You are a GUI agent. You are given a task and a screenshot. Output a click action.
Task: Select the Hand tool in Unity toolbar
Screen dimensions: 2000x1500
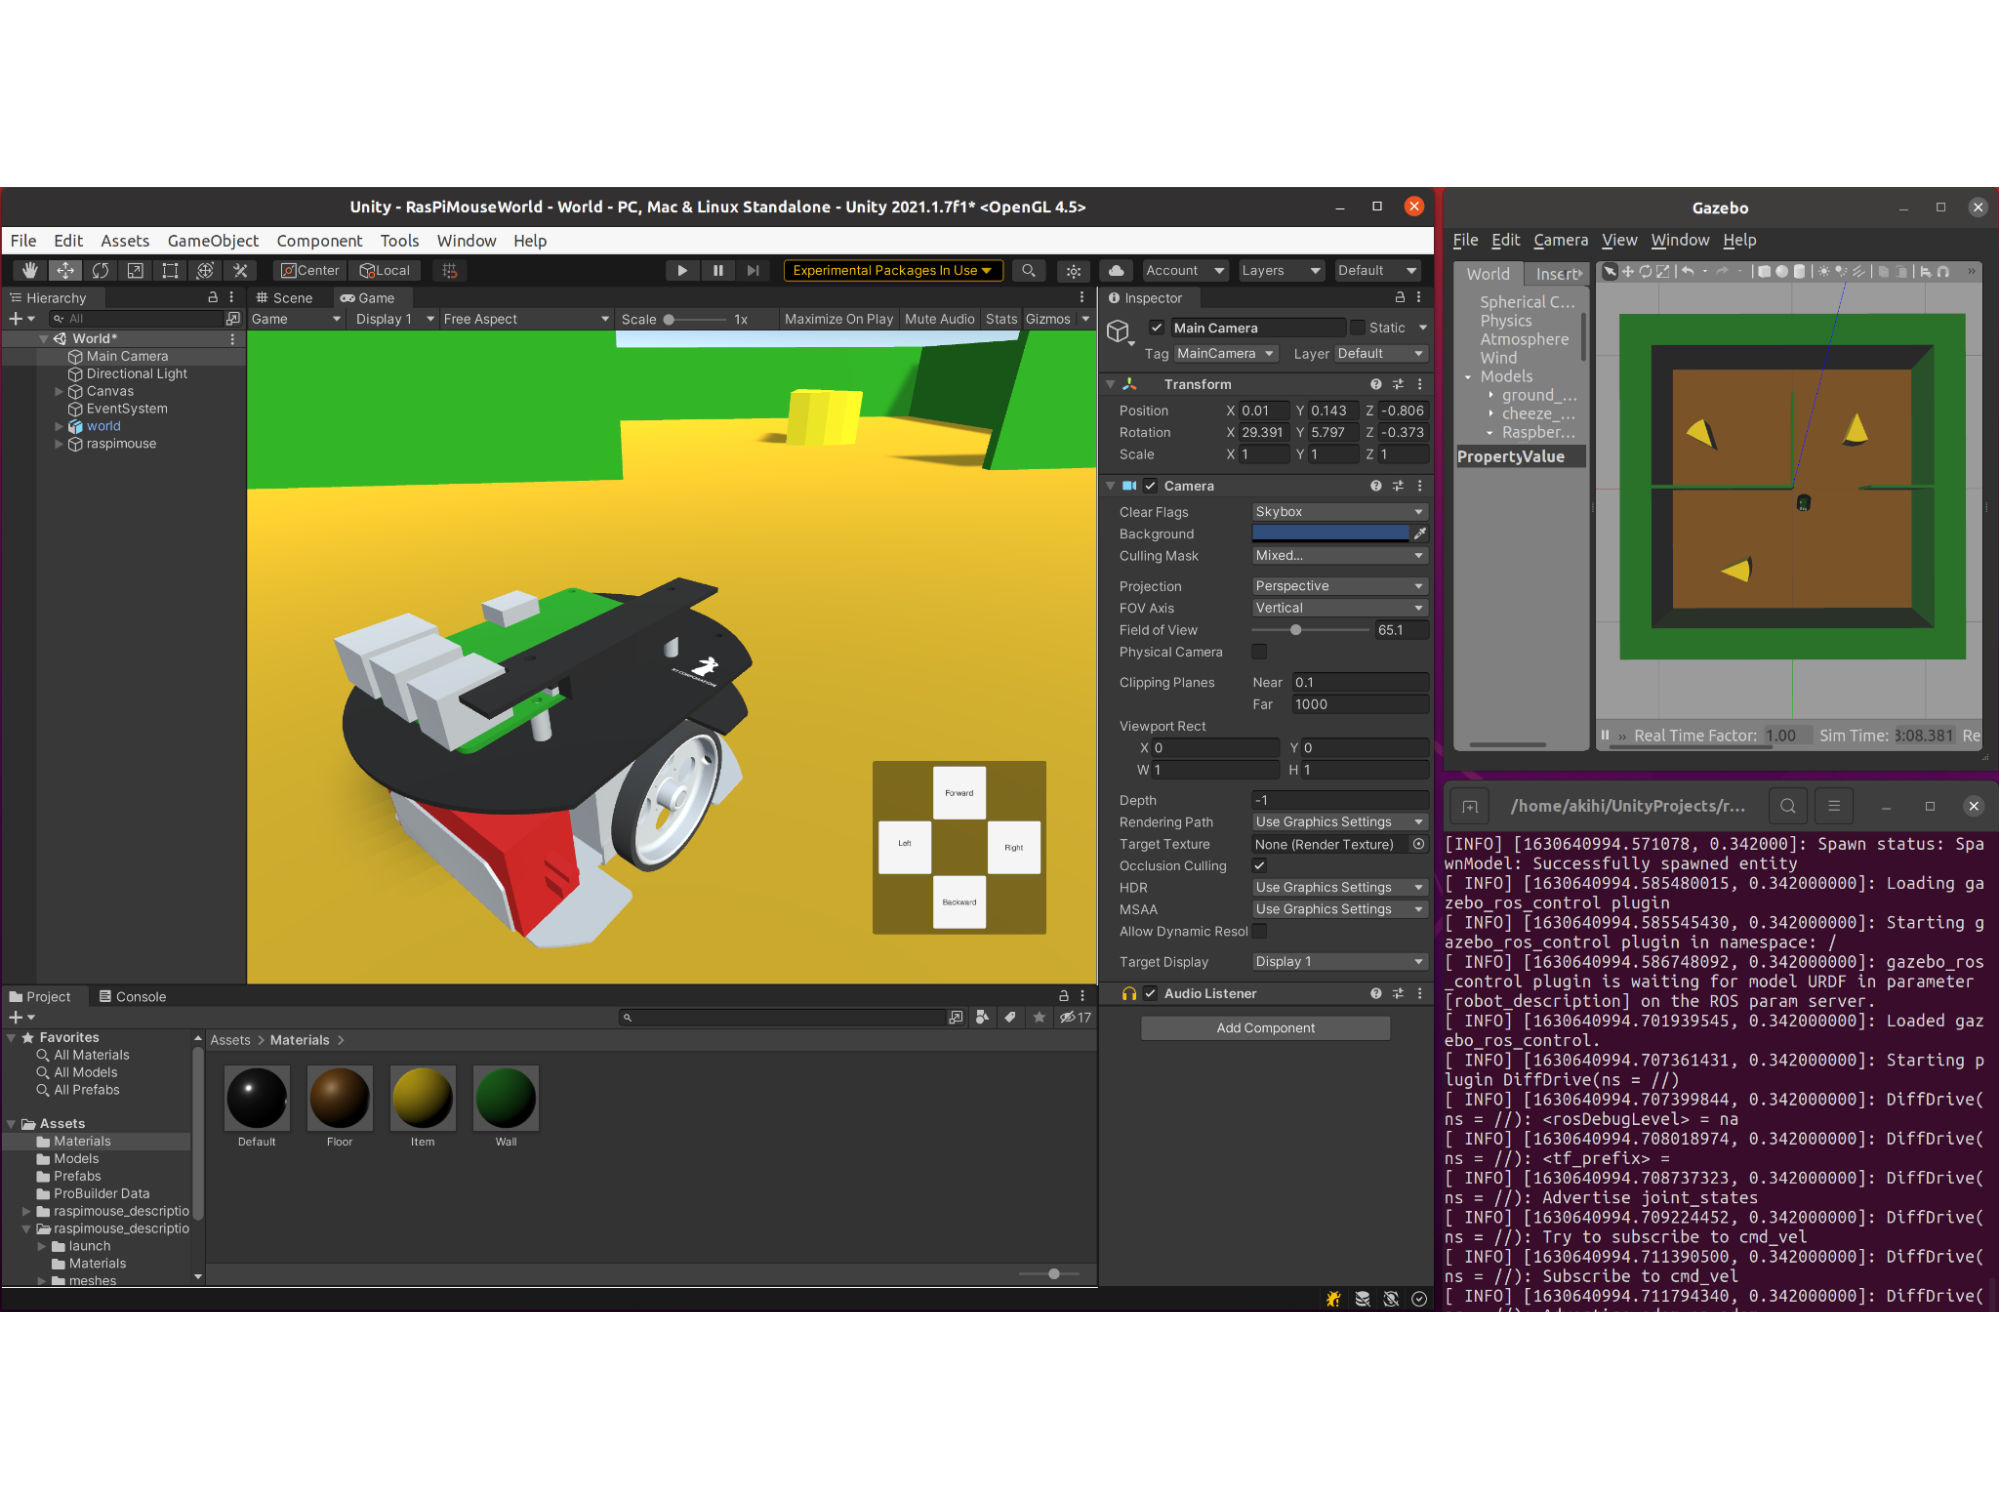coord(30,270)
